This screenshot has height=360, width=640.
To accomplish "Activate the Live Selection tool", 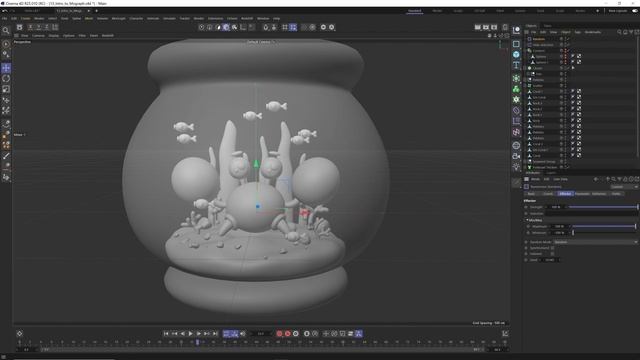I will pyautogui.click(x=6, y=44).
